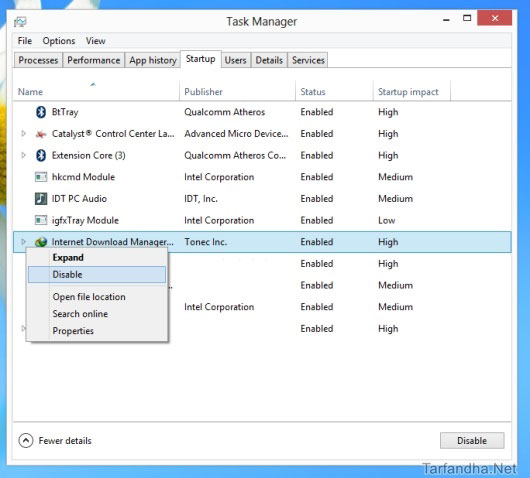This screenshot has height=478, width=530.
Task: Select the hkcmd Module row name
Action: tap(83, 177)
